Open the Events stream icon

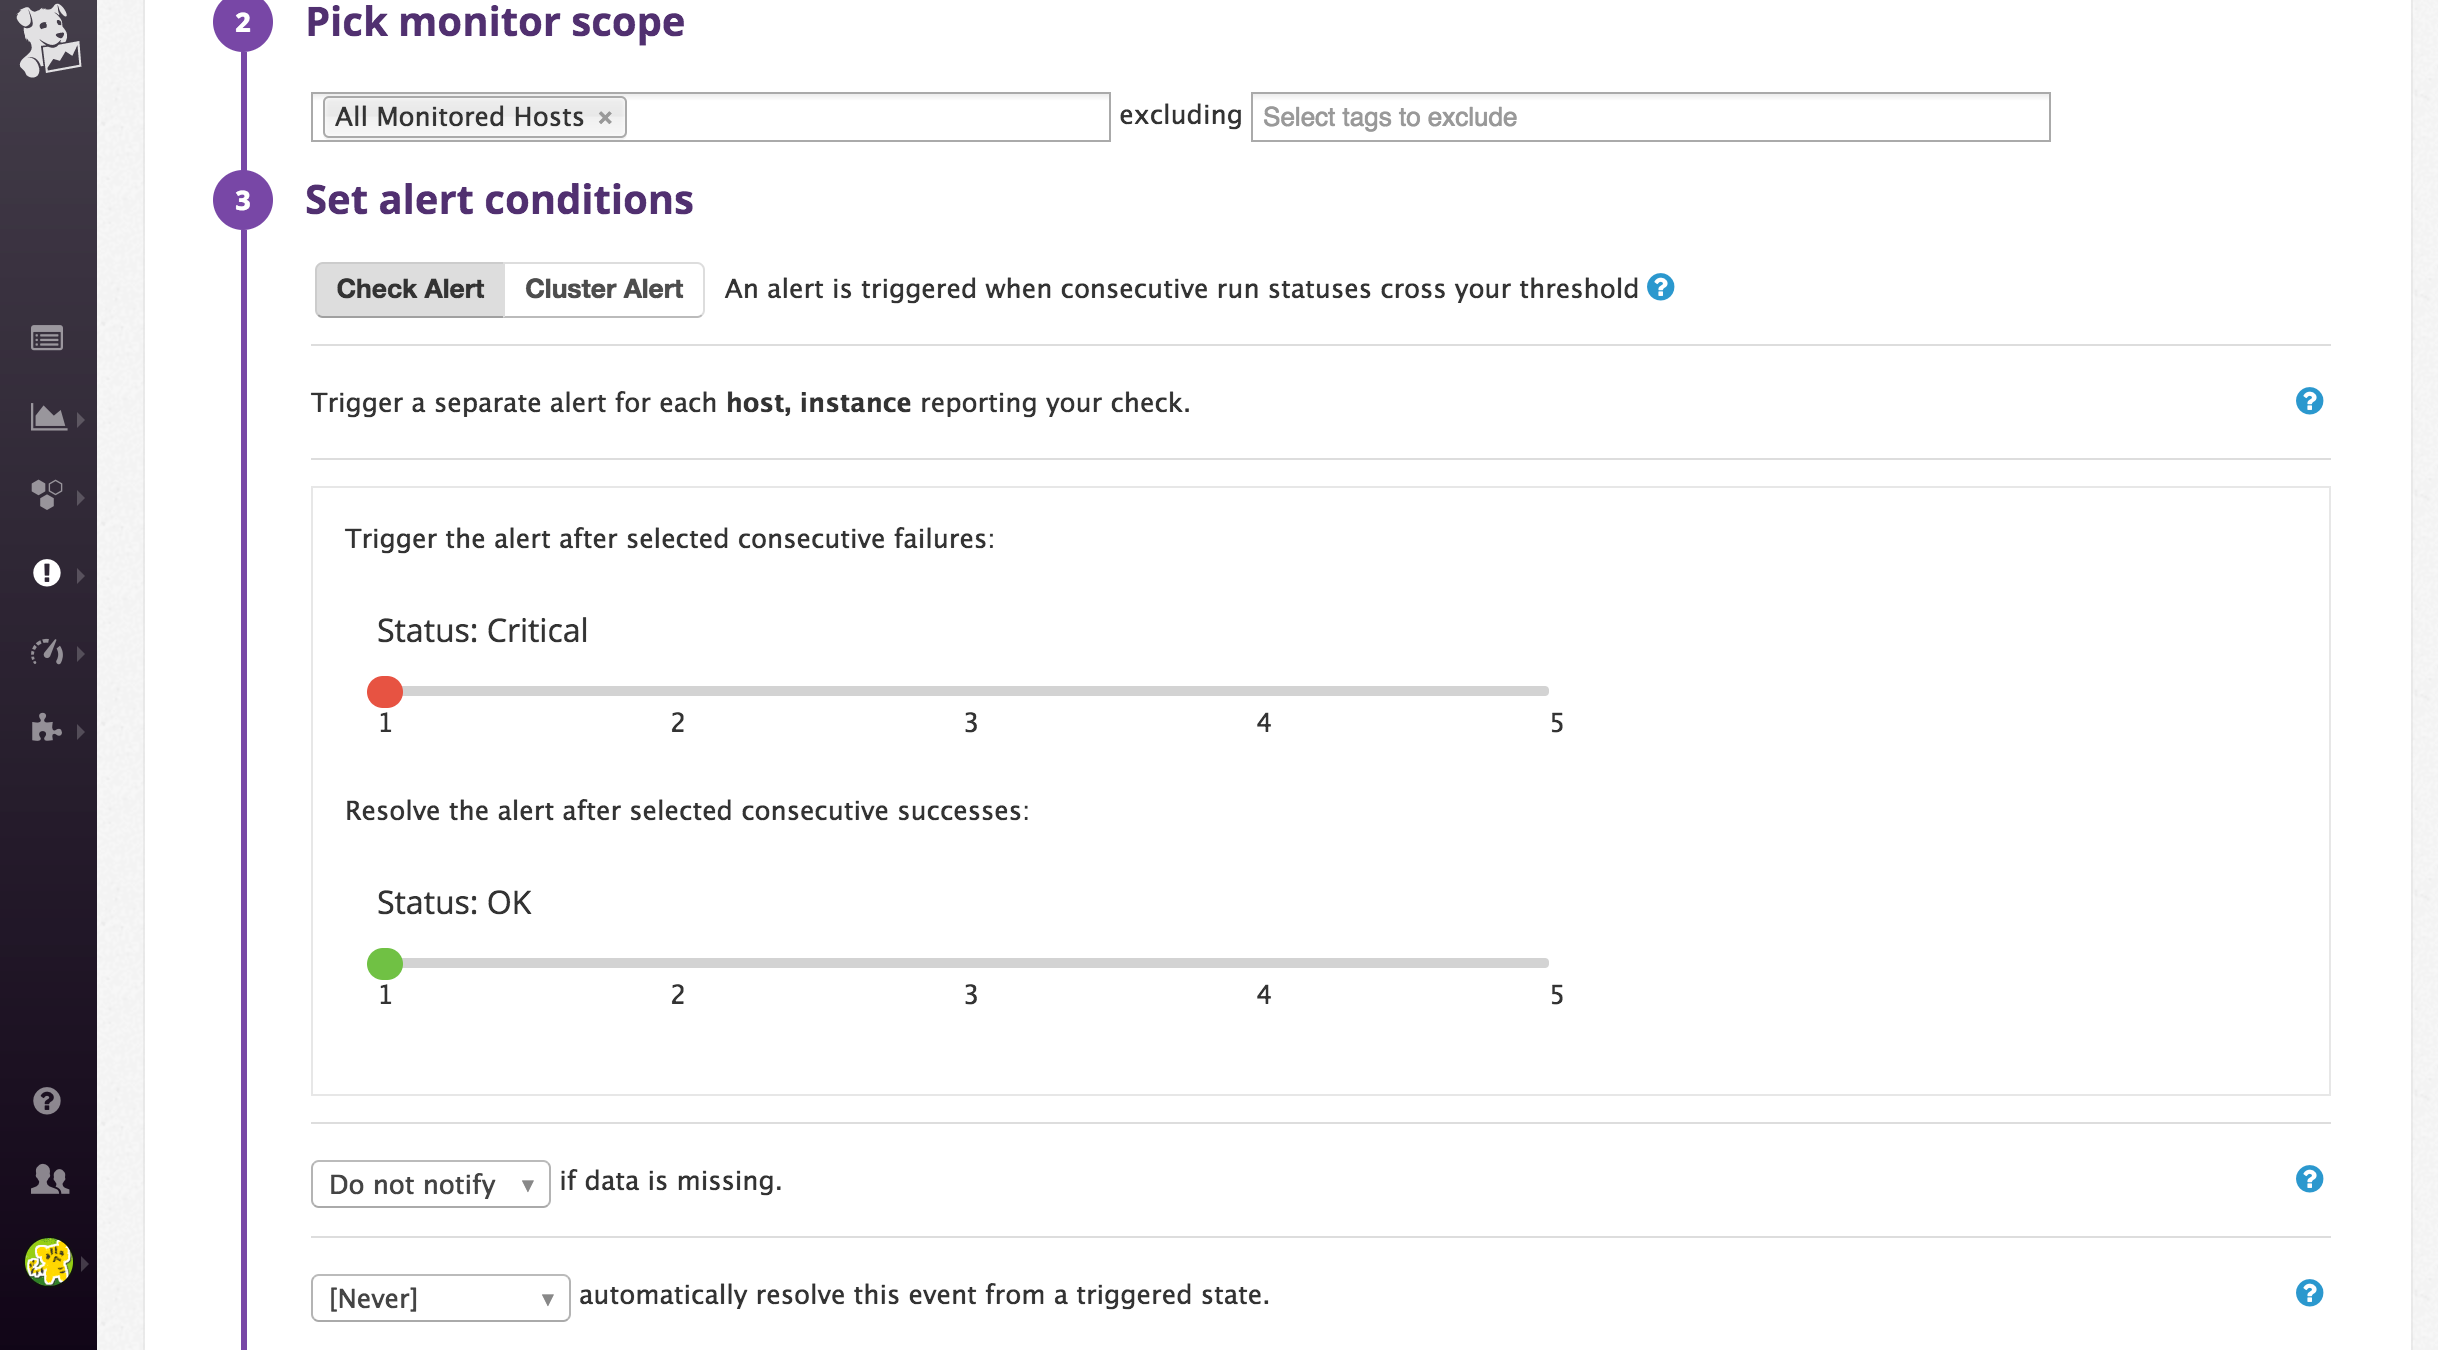click(45, 338)
